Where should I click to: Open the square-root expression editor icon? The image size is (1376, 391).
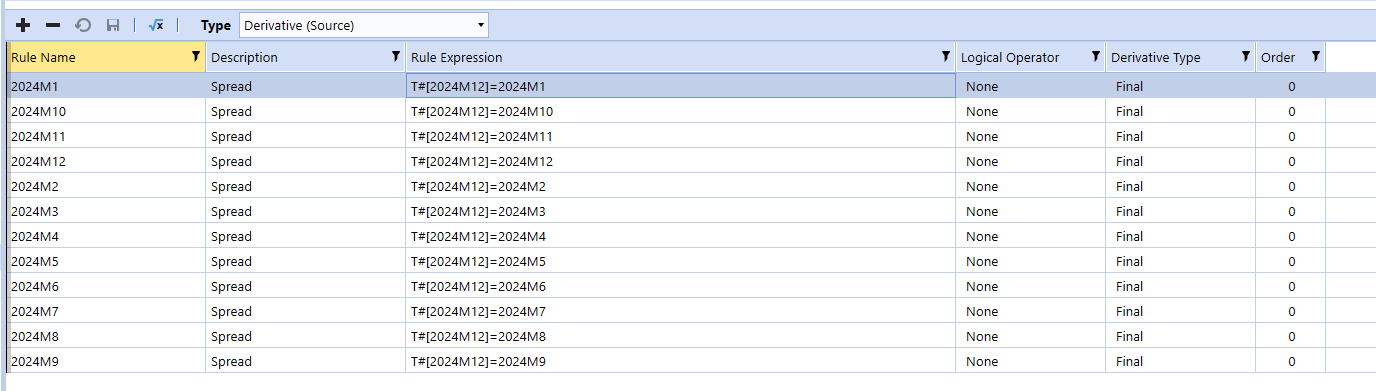click(x=156, y=25)
